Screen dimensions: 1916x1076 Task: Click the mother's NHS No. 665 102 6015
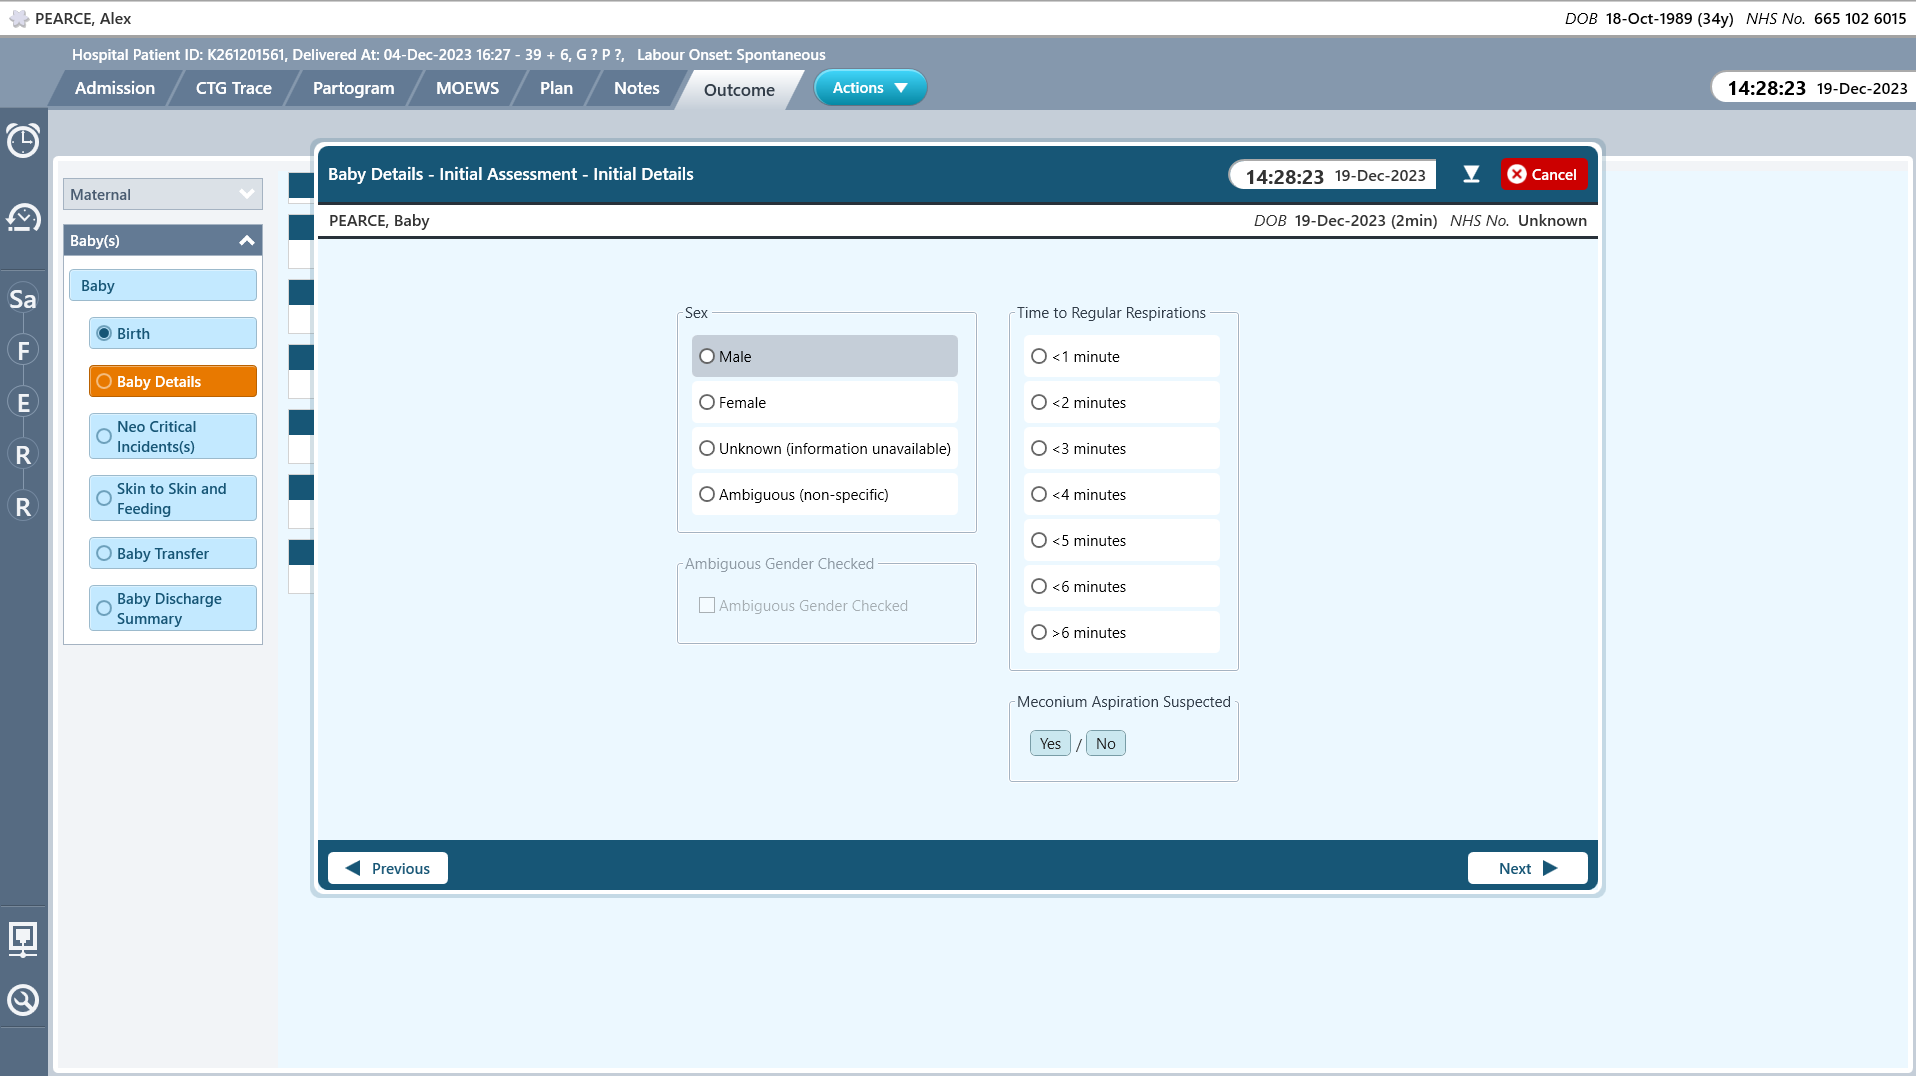(x=1826, y=19)
